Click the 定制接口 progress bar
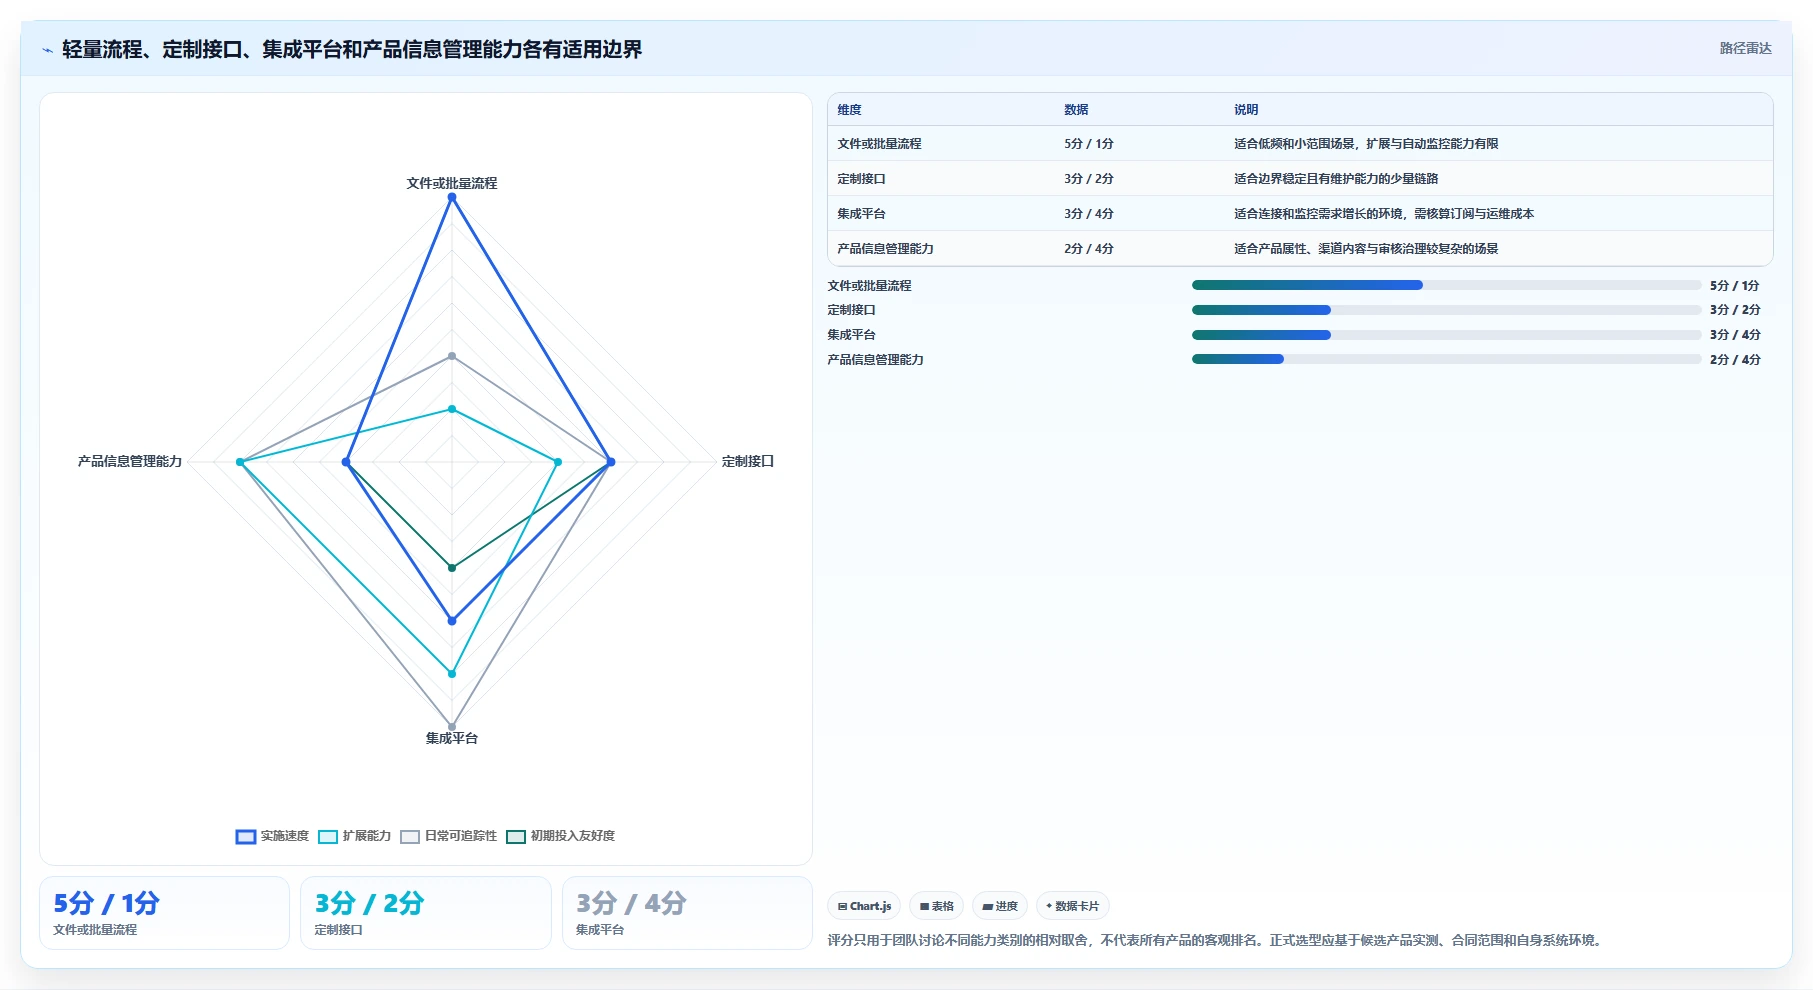Screen dimensions: 1813x990 point(1446,310)
